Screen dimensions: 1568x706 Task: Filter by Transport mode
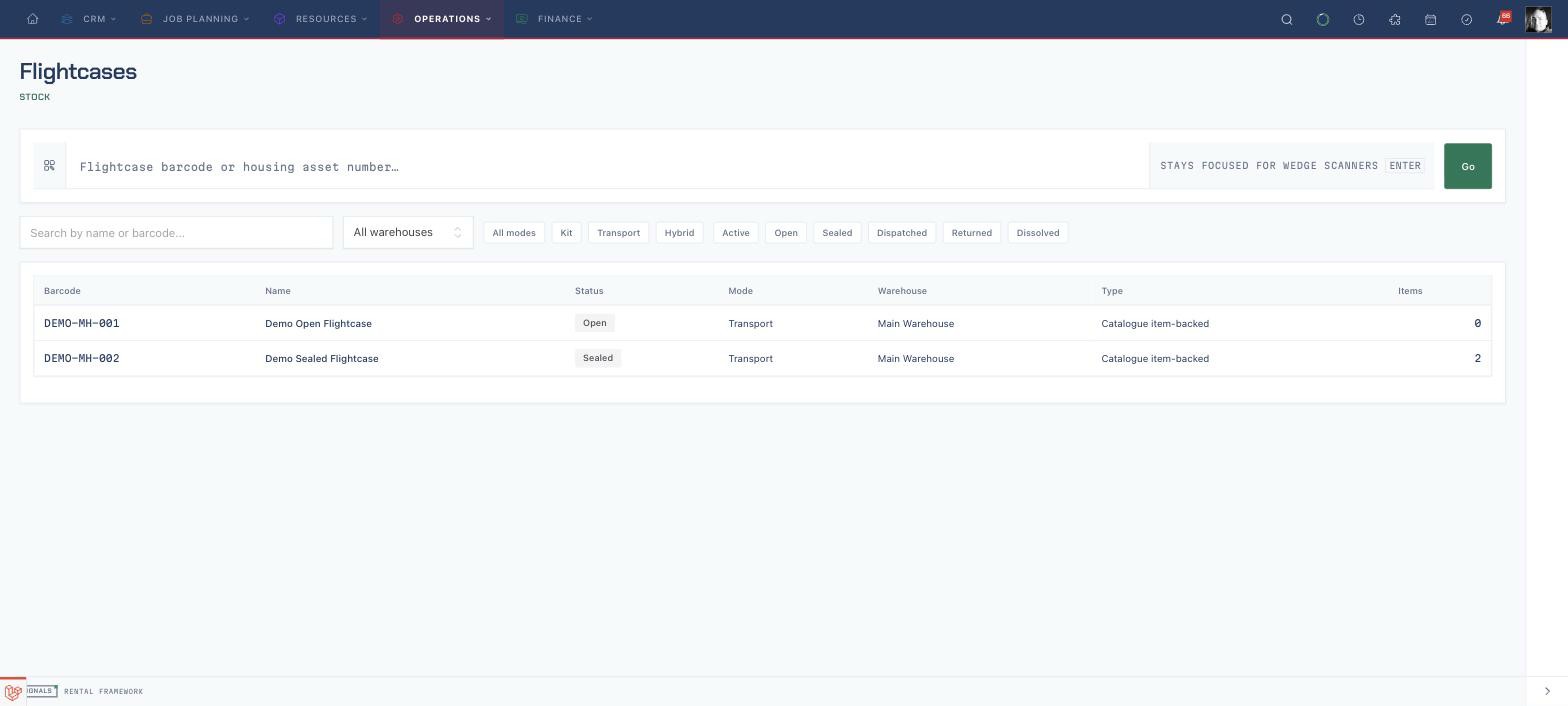618,233
